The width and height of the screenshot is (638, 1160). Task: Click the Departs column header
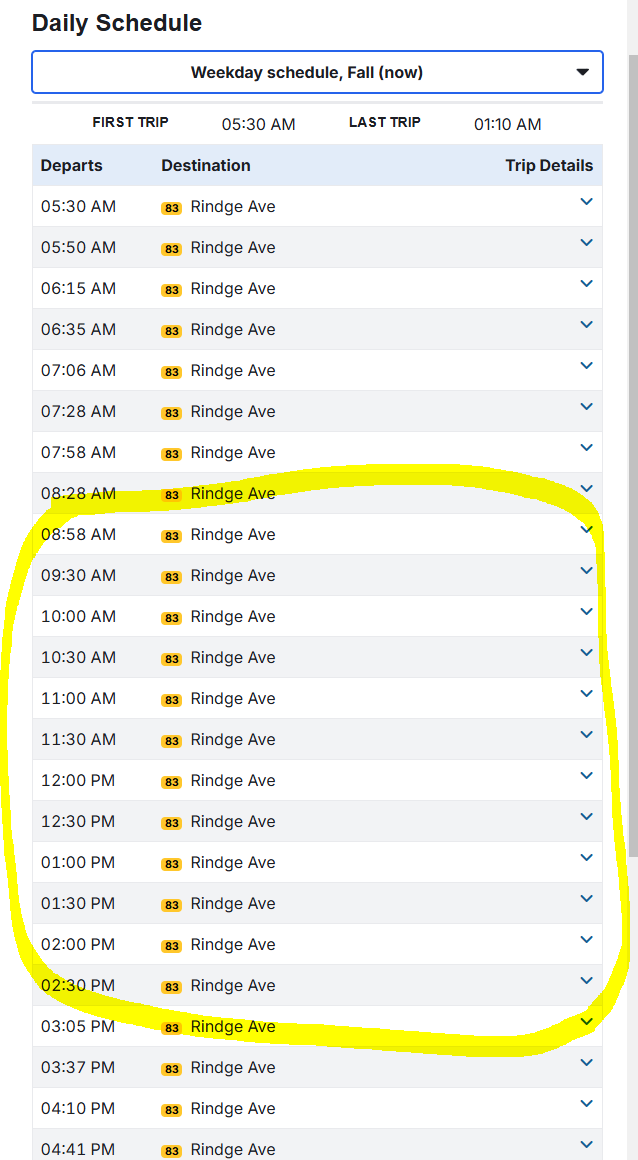[72, 166]
